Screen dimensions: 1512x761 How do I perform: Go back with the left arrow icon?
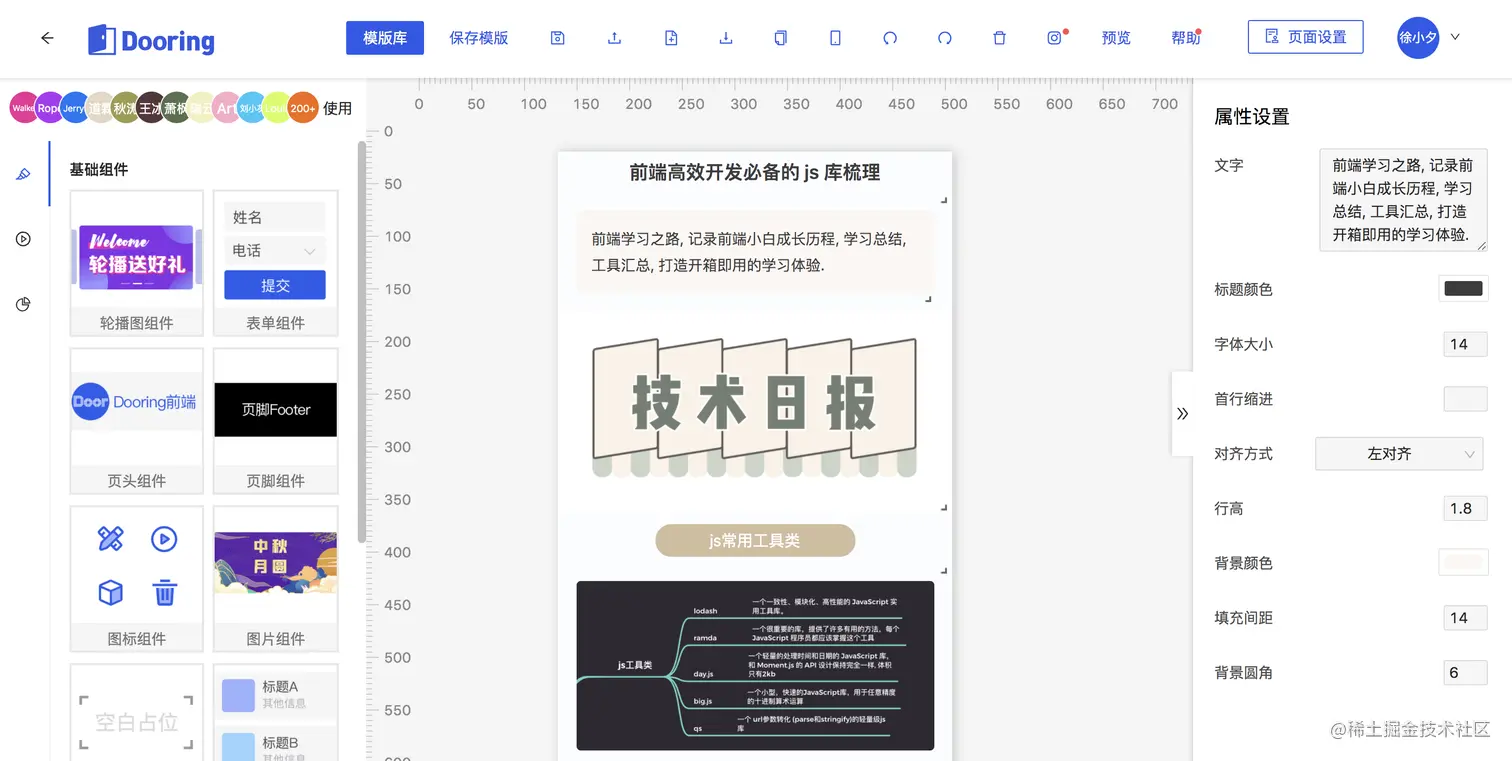(x=47, y=38)
